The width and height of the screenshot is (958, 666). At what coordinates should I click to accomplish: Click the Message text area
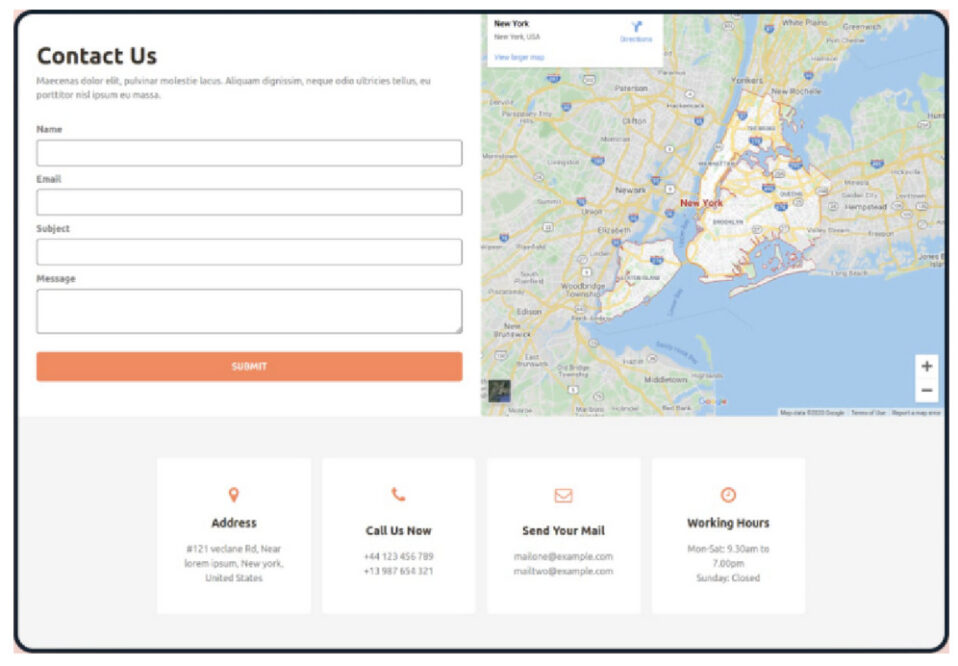[x=248, y=310]
